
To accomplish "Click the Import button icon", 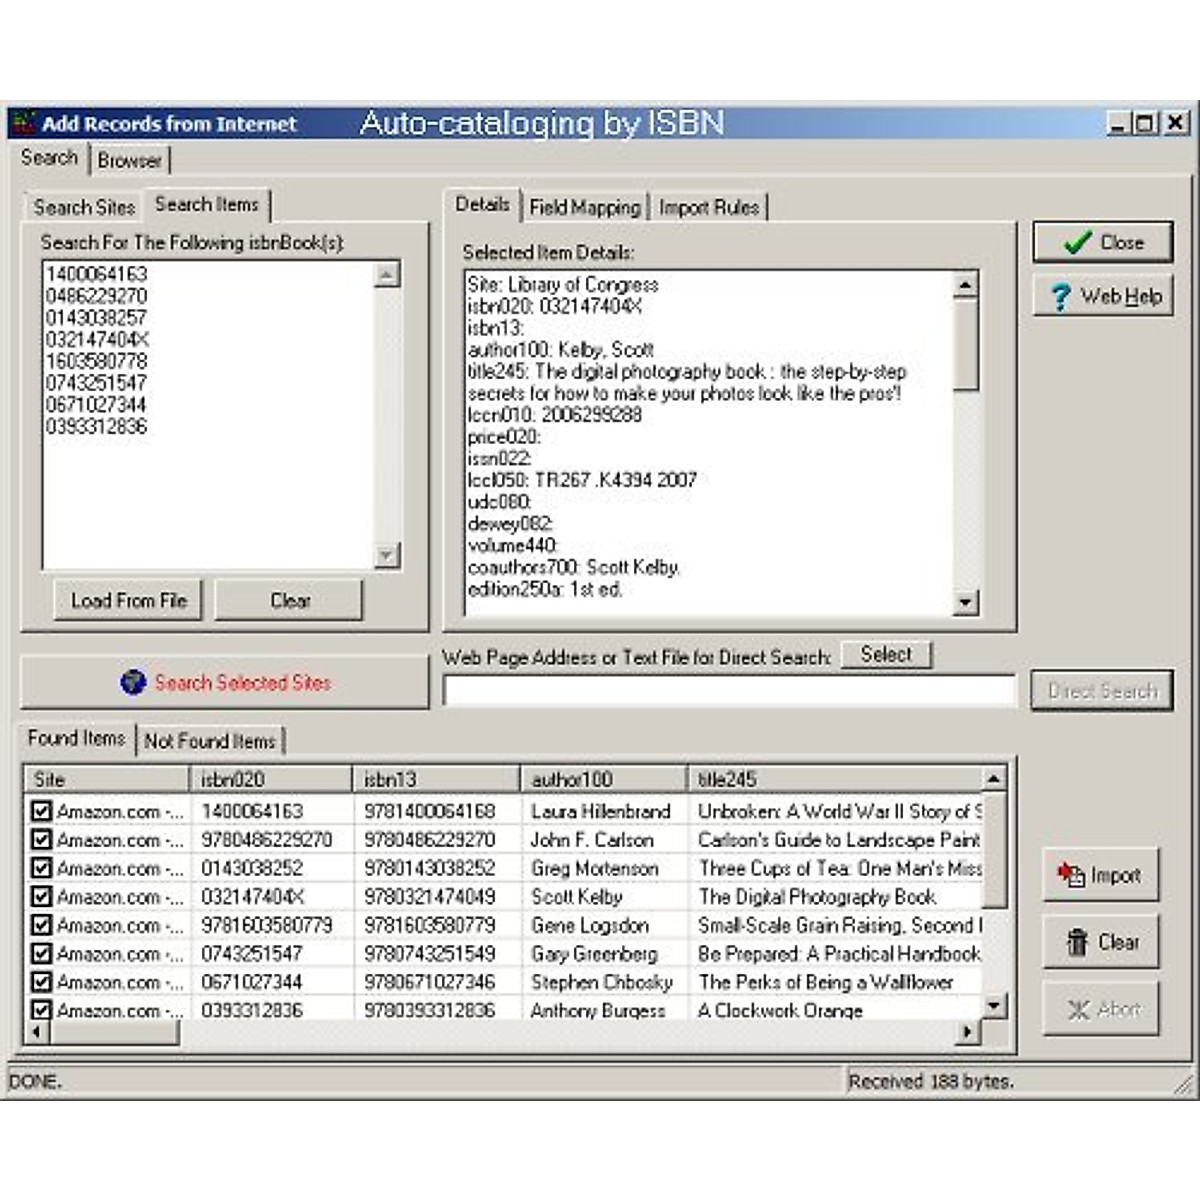I will 1070,875.
